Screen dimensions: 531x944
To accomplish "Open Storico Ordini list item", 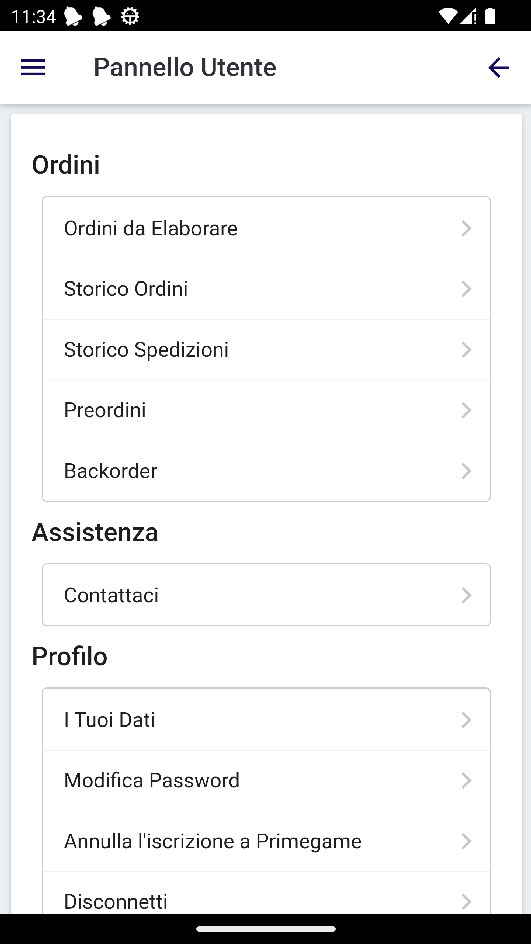I will 266,289.
